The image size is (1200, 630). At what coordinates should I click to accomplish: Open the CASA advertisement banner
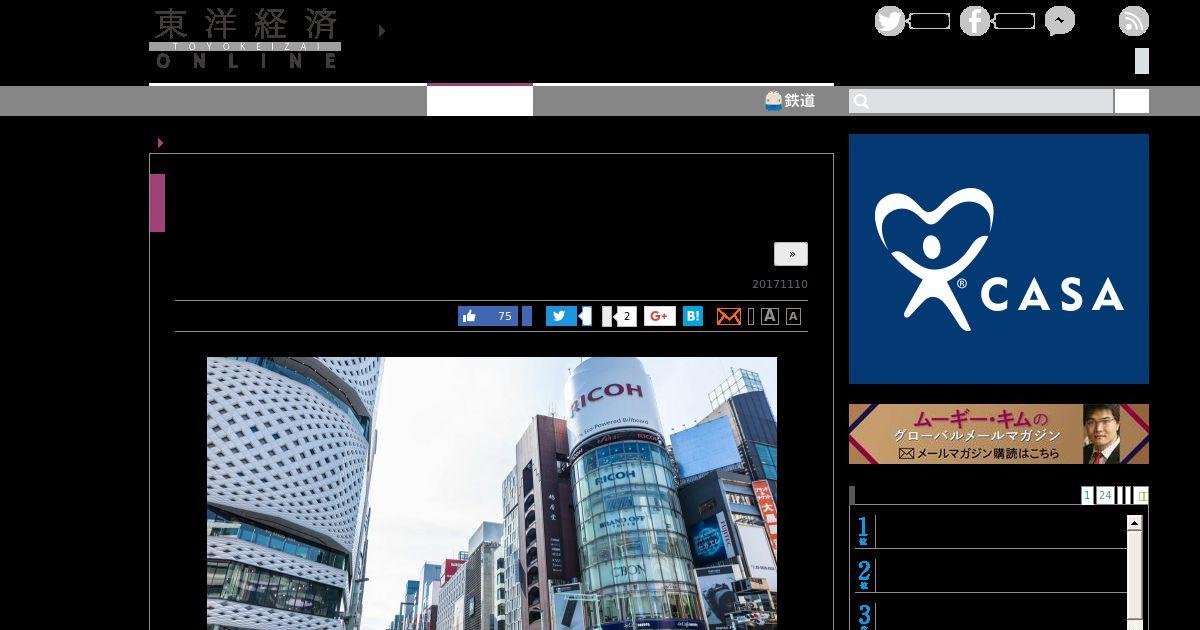pos(999,259)
